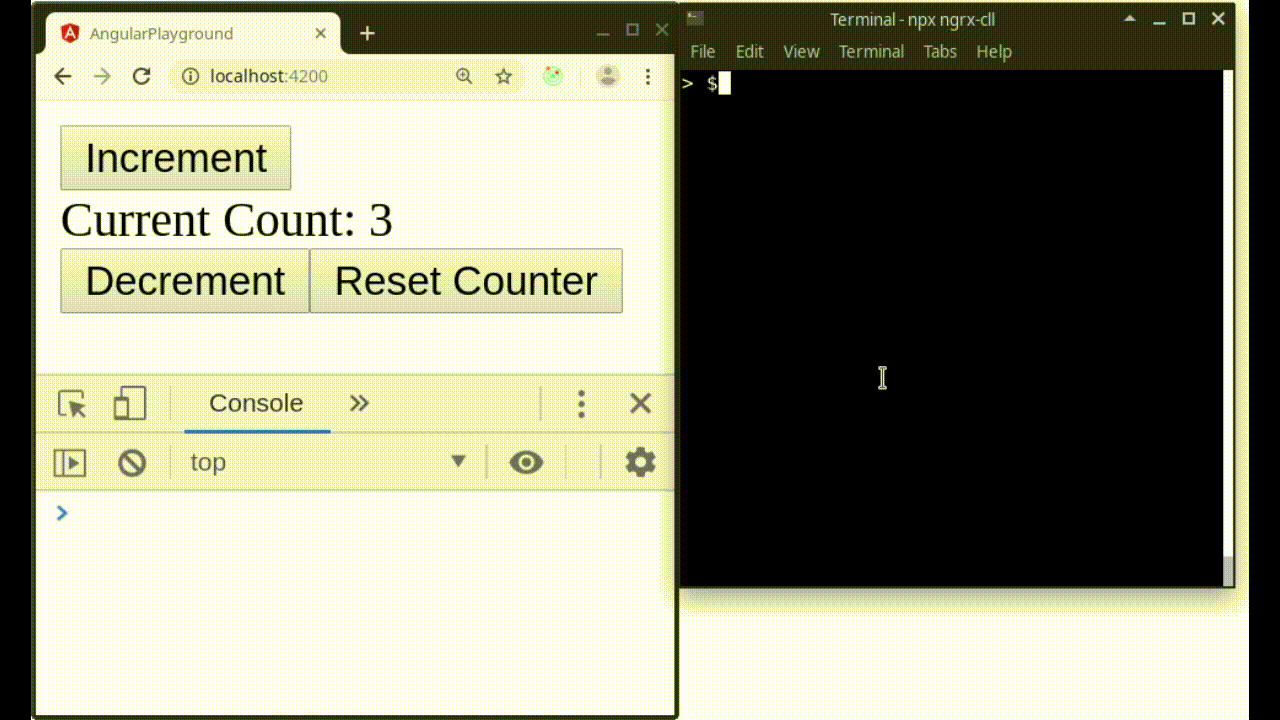
Task: Open the terminal Edit menu
Action: (749, 52)
